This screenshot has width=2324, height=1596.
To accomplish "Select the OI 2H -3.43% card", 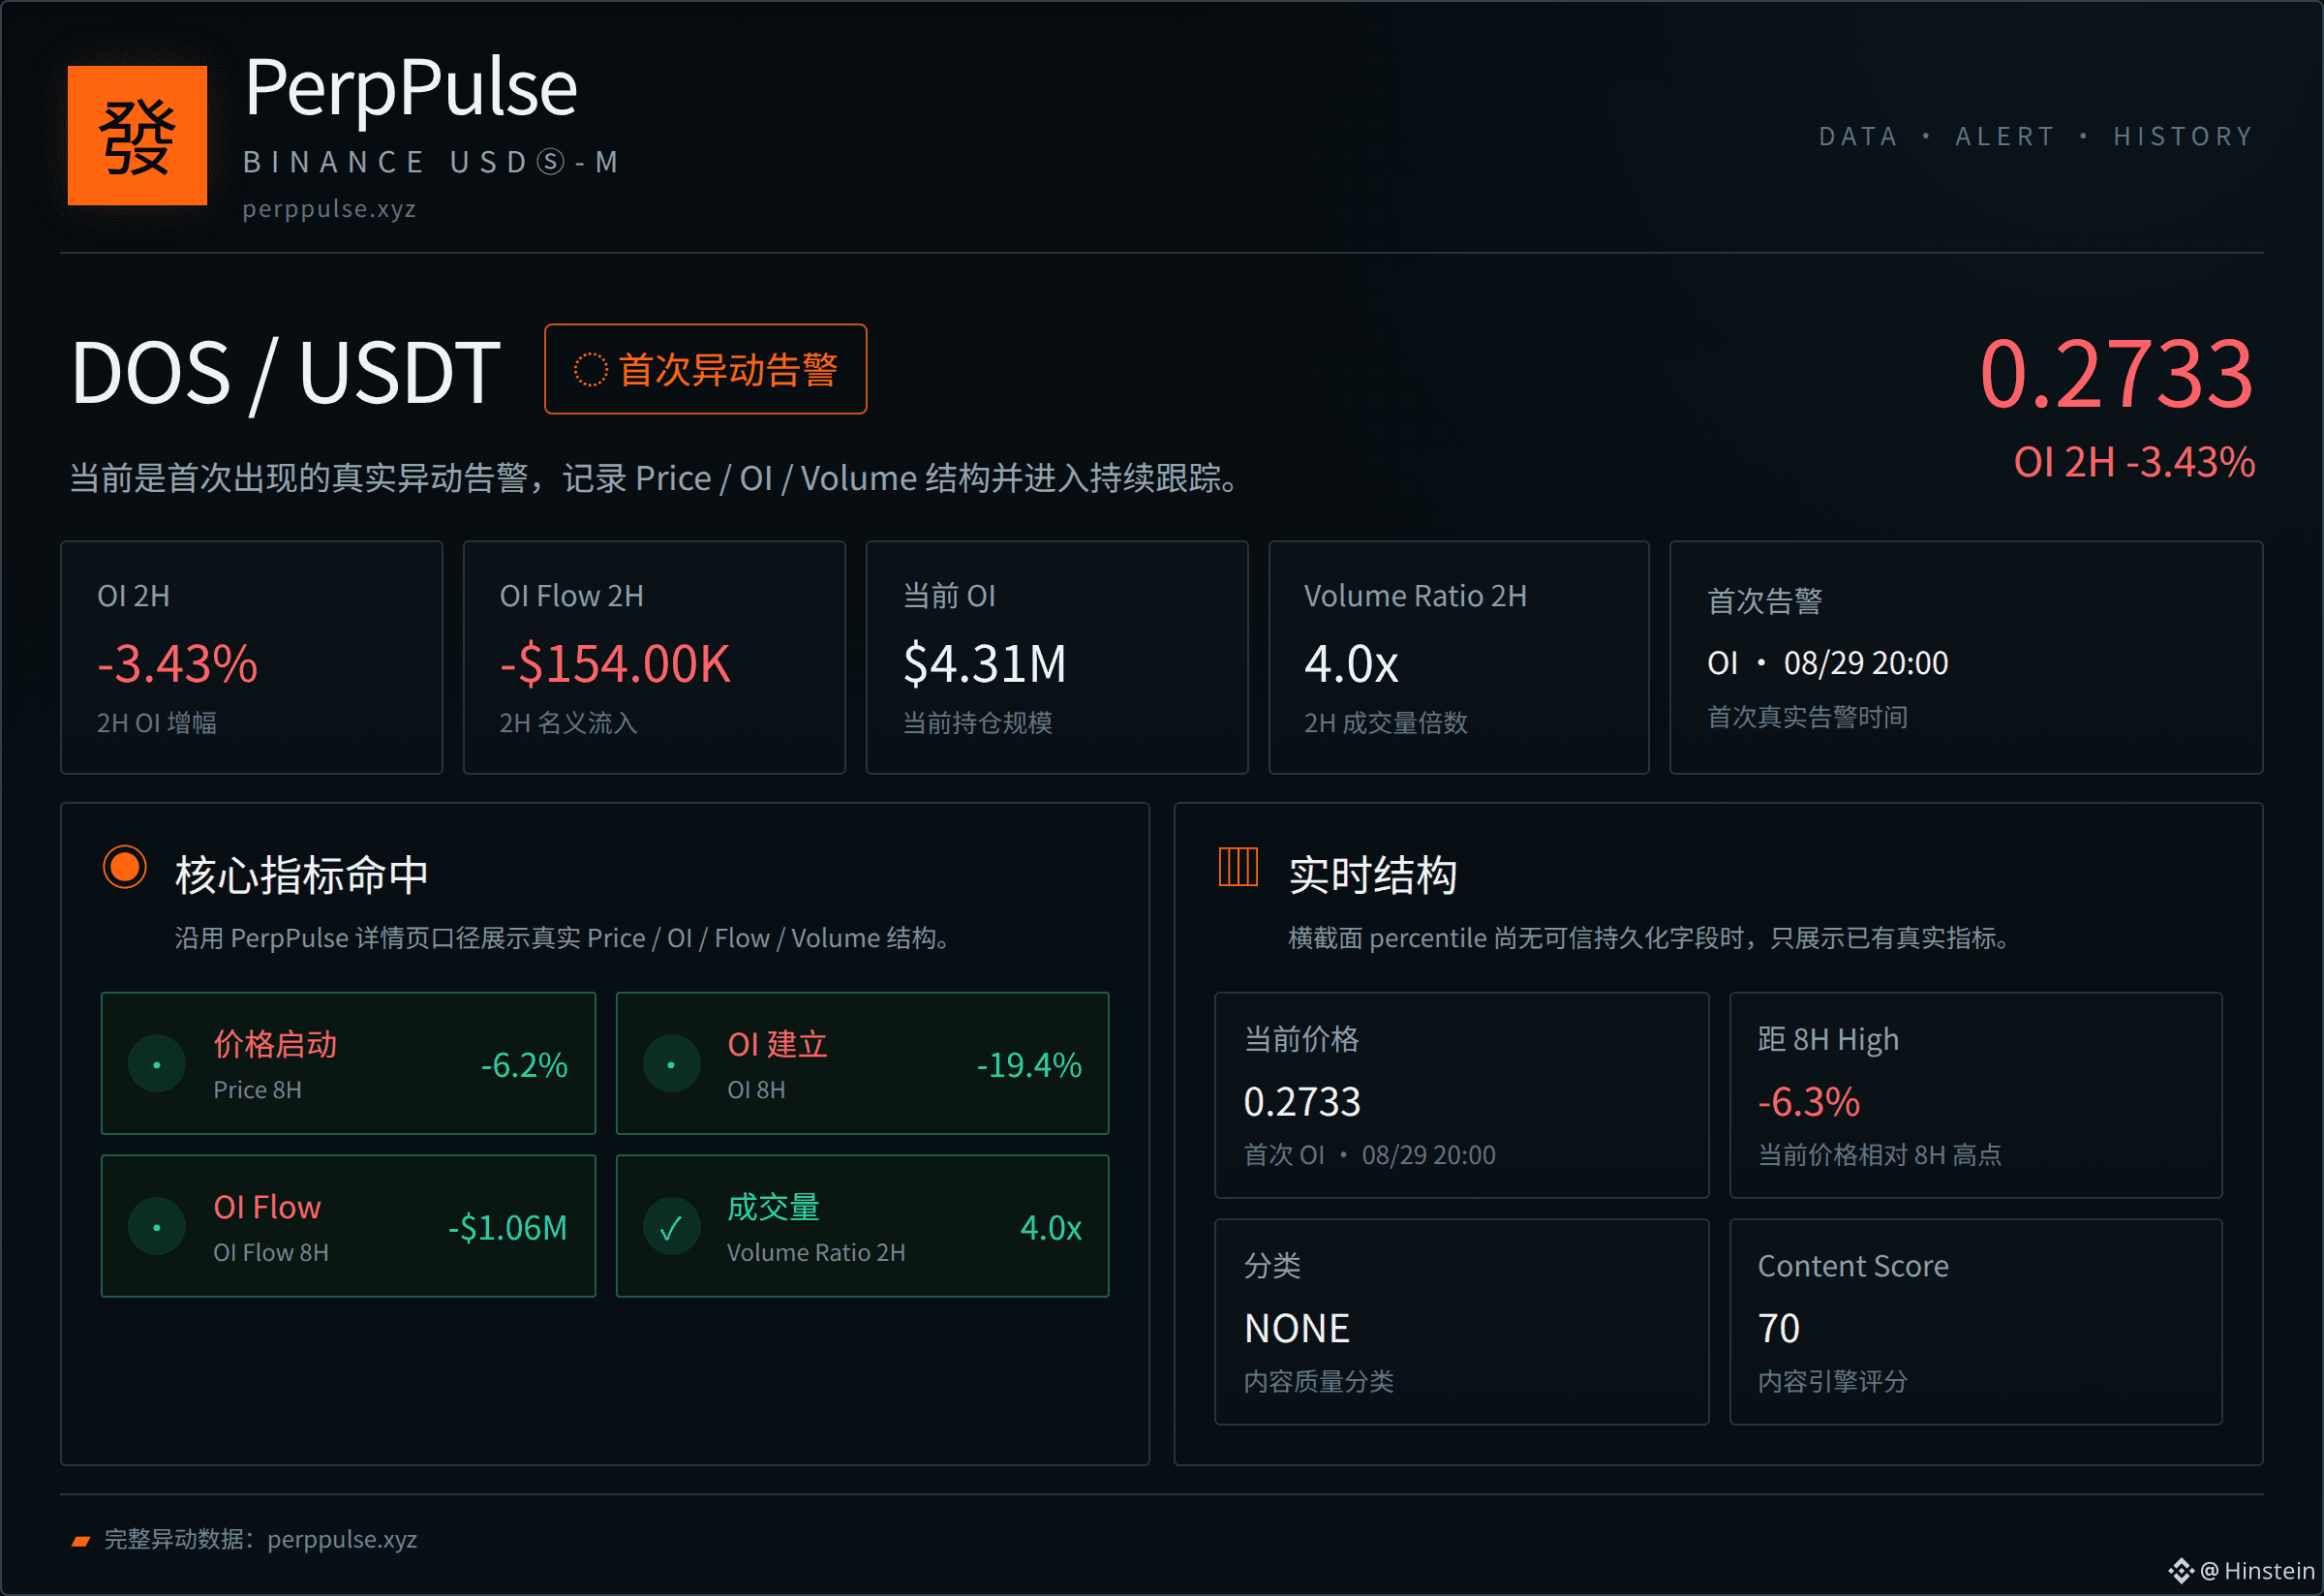I will tap(251, 657).
